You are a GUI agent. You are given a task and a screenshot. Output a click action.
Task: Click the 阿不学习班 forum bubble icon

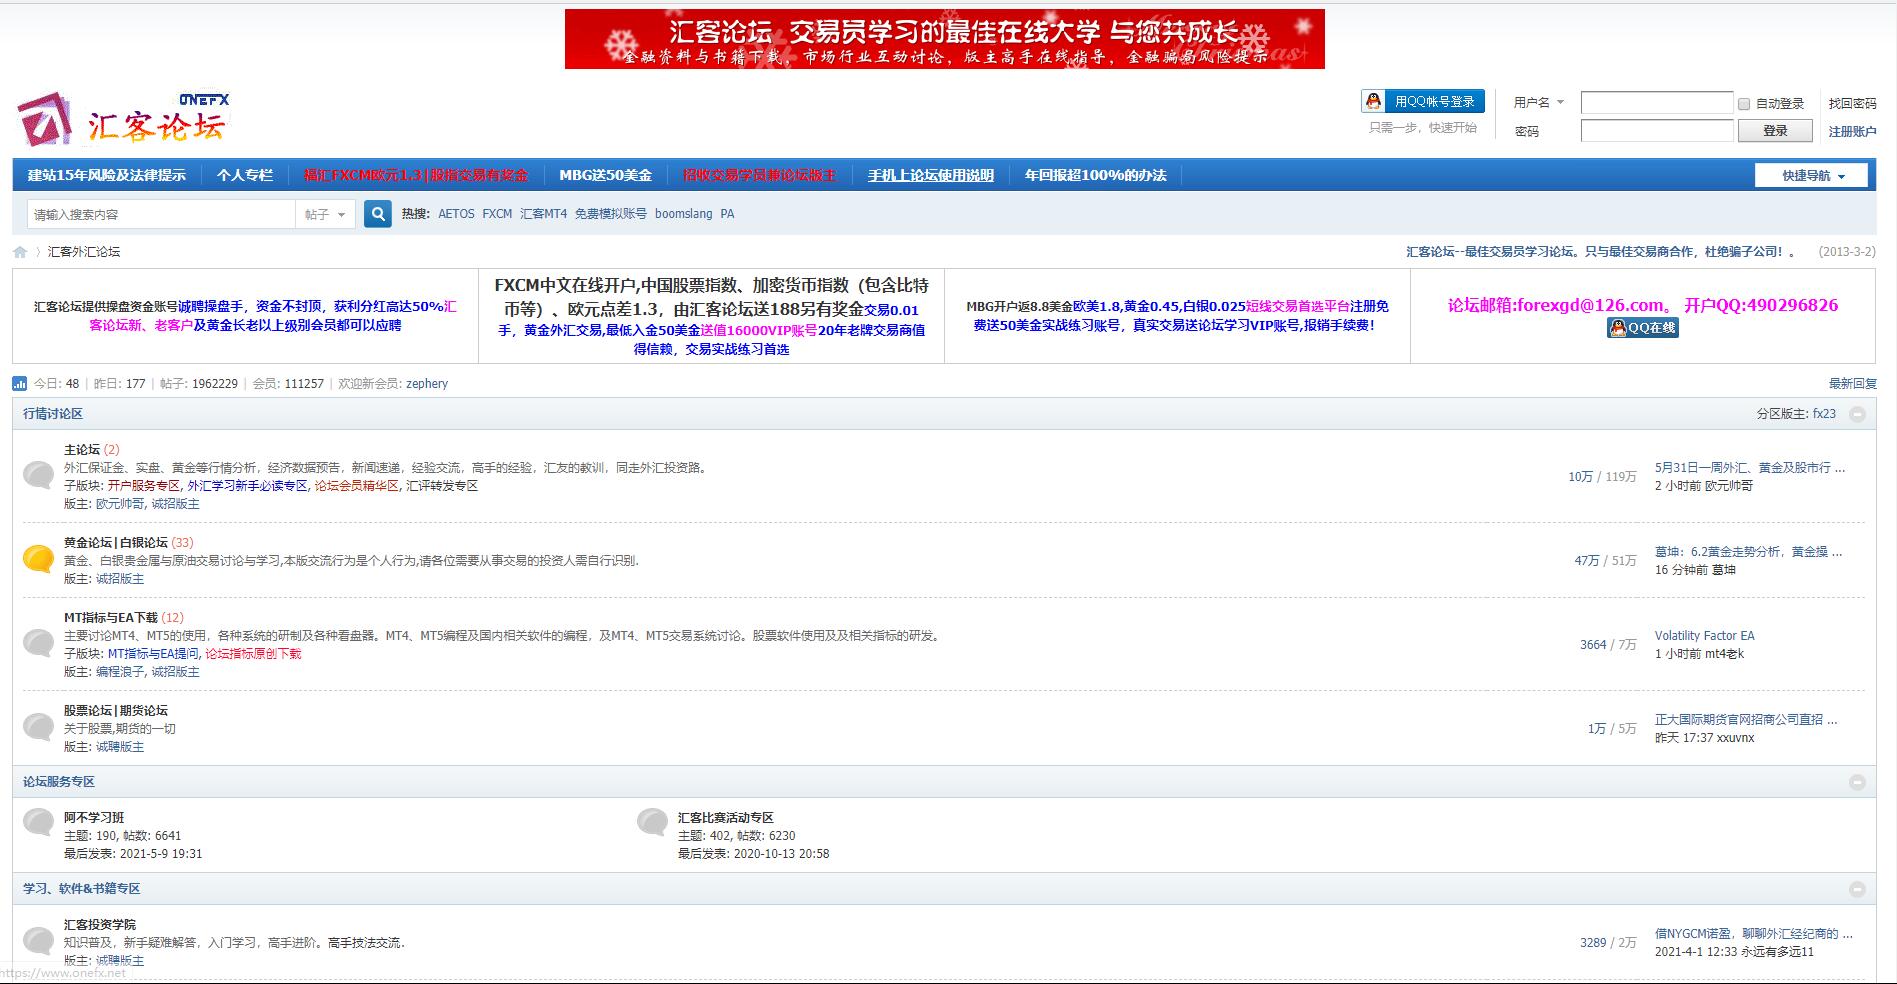pos(38,822)
